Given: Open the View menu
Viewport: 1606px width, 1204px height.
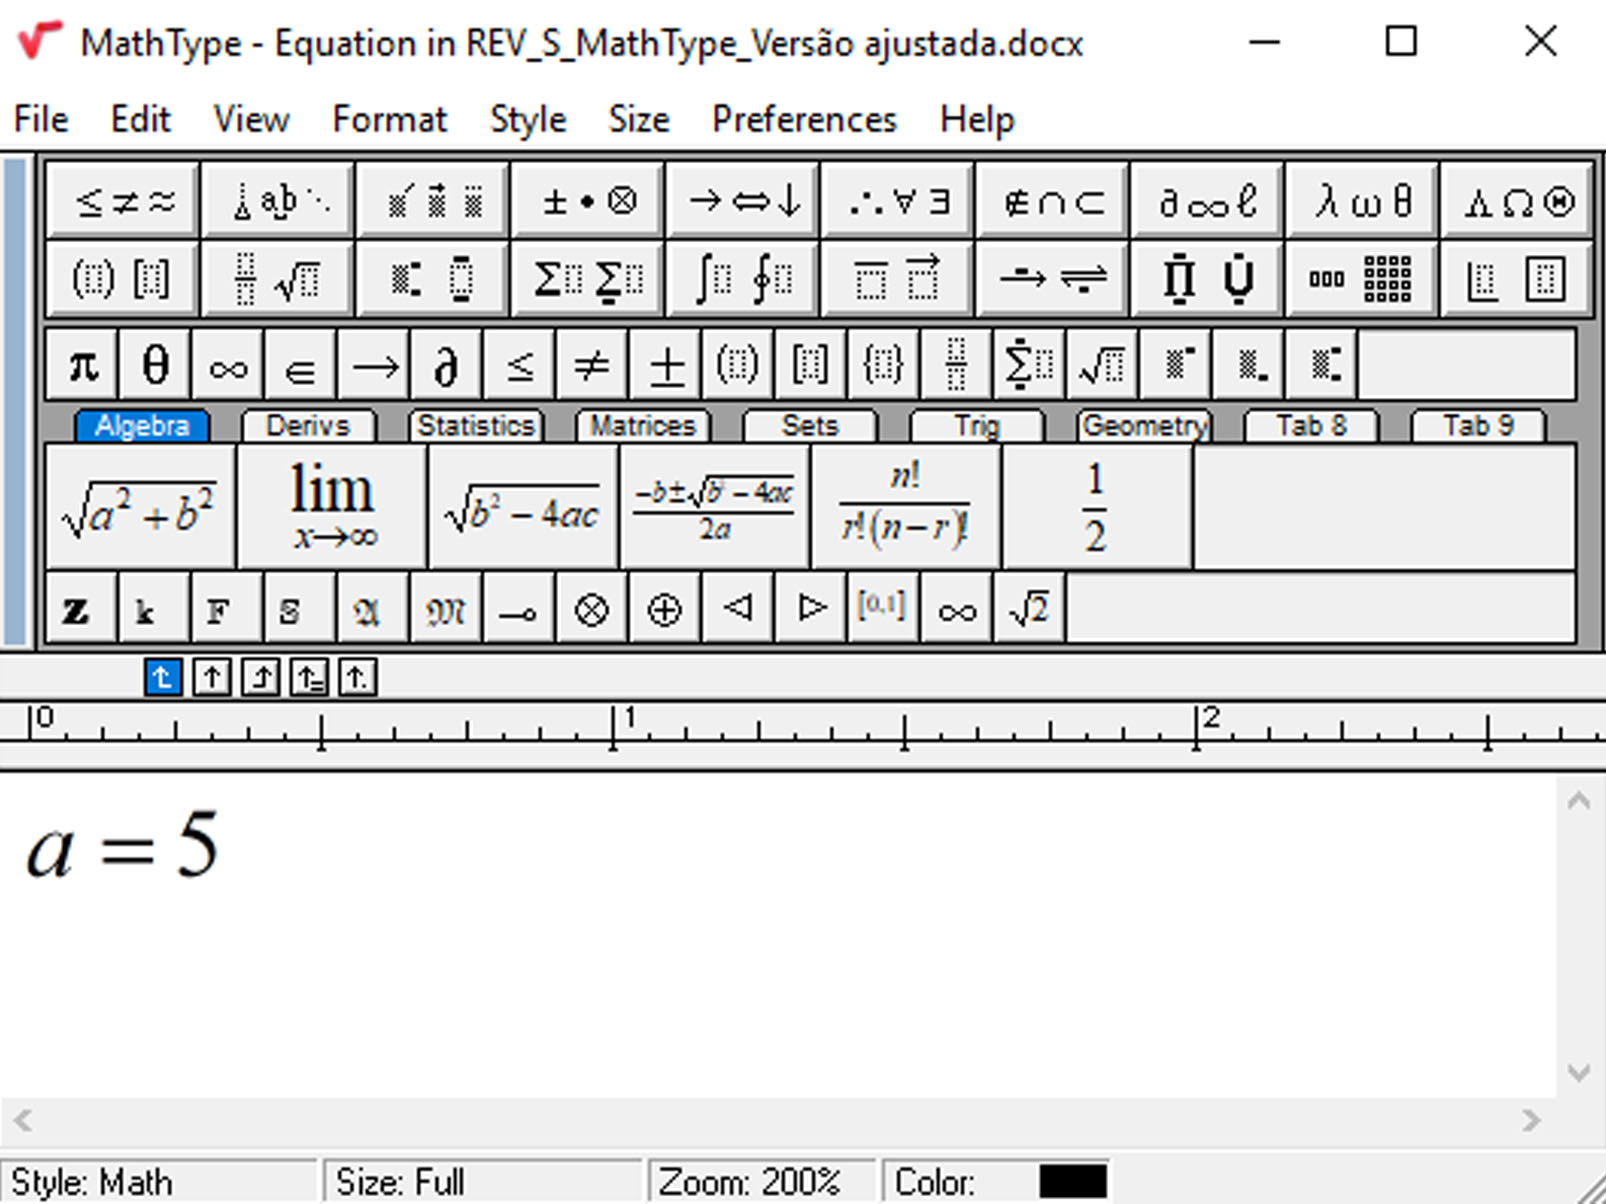Looking at the screenshot, I should click(251, 119).
